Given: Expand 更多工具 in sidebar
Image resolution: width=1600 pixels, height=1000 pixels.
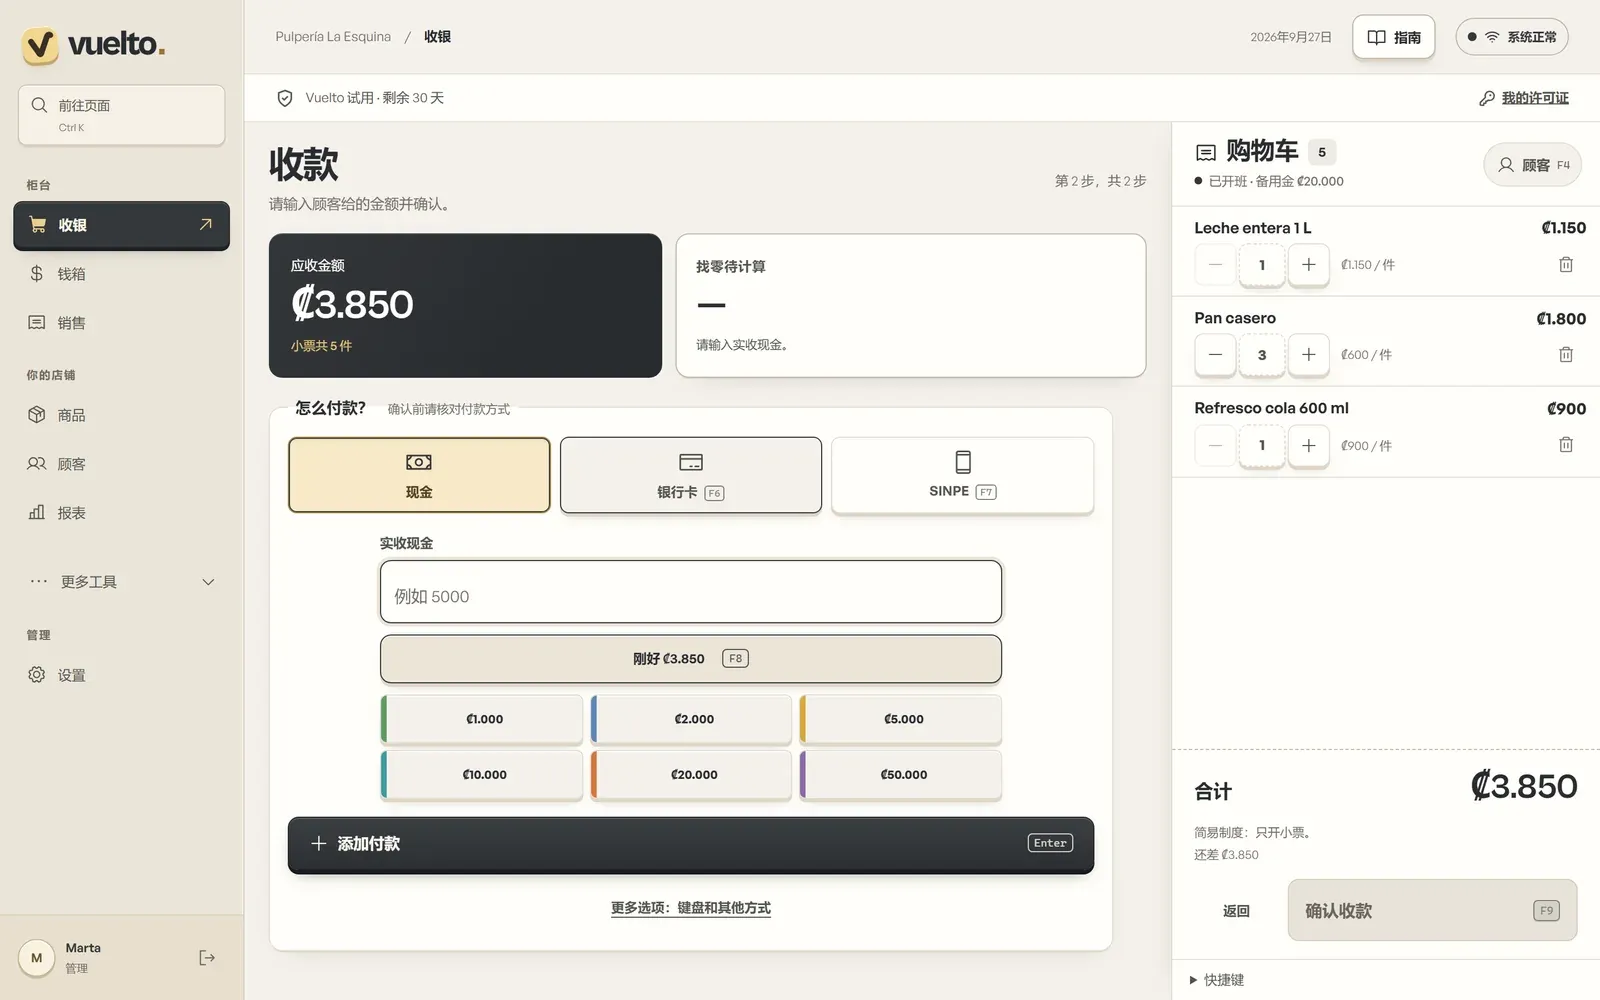Looking at the screenshot, I should [122, 582].
